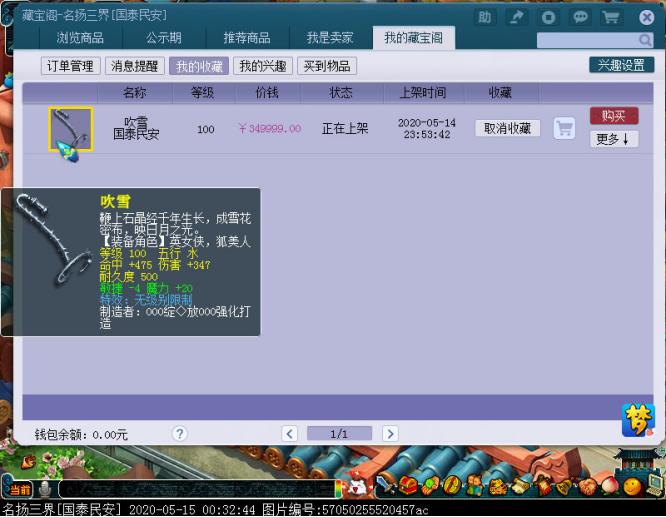The height and width of the screenshot is (517, 666).
Task: Add 吹雪 to cart via cart icon
Action: click(x=564, y=128)
